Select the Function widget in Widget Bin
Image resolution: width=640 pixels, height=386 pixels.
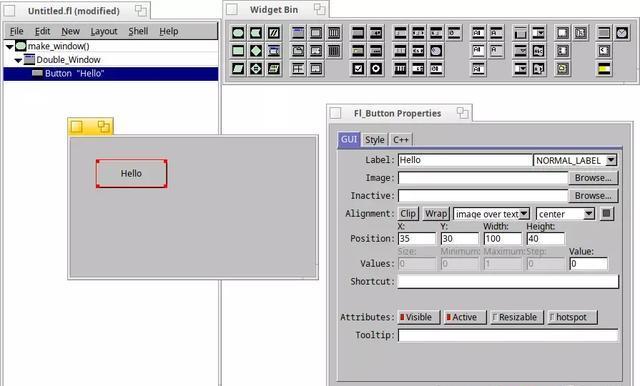coord(238,33)
